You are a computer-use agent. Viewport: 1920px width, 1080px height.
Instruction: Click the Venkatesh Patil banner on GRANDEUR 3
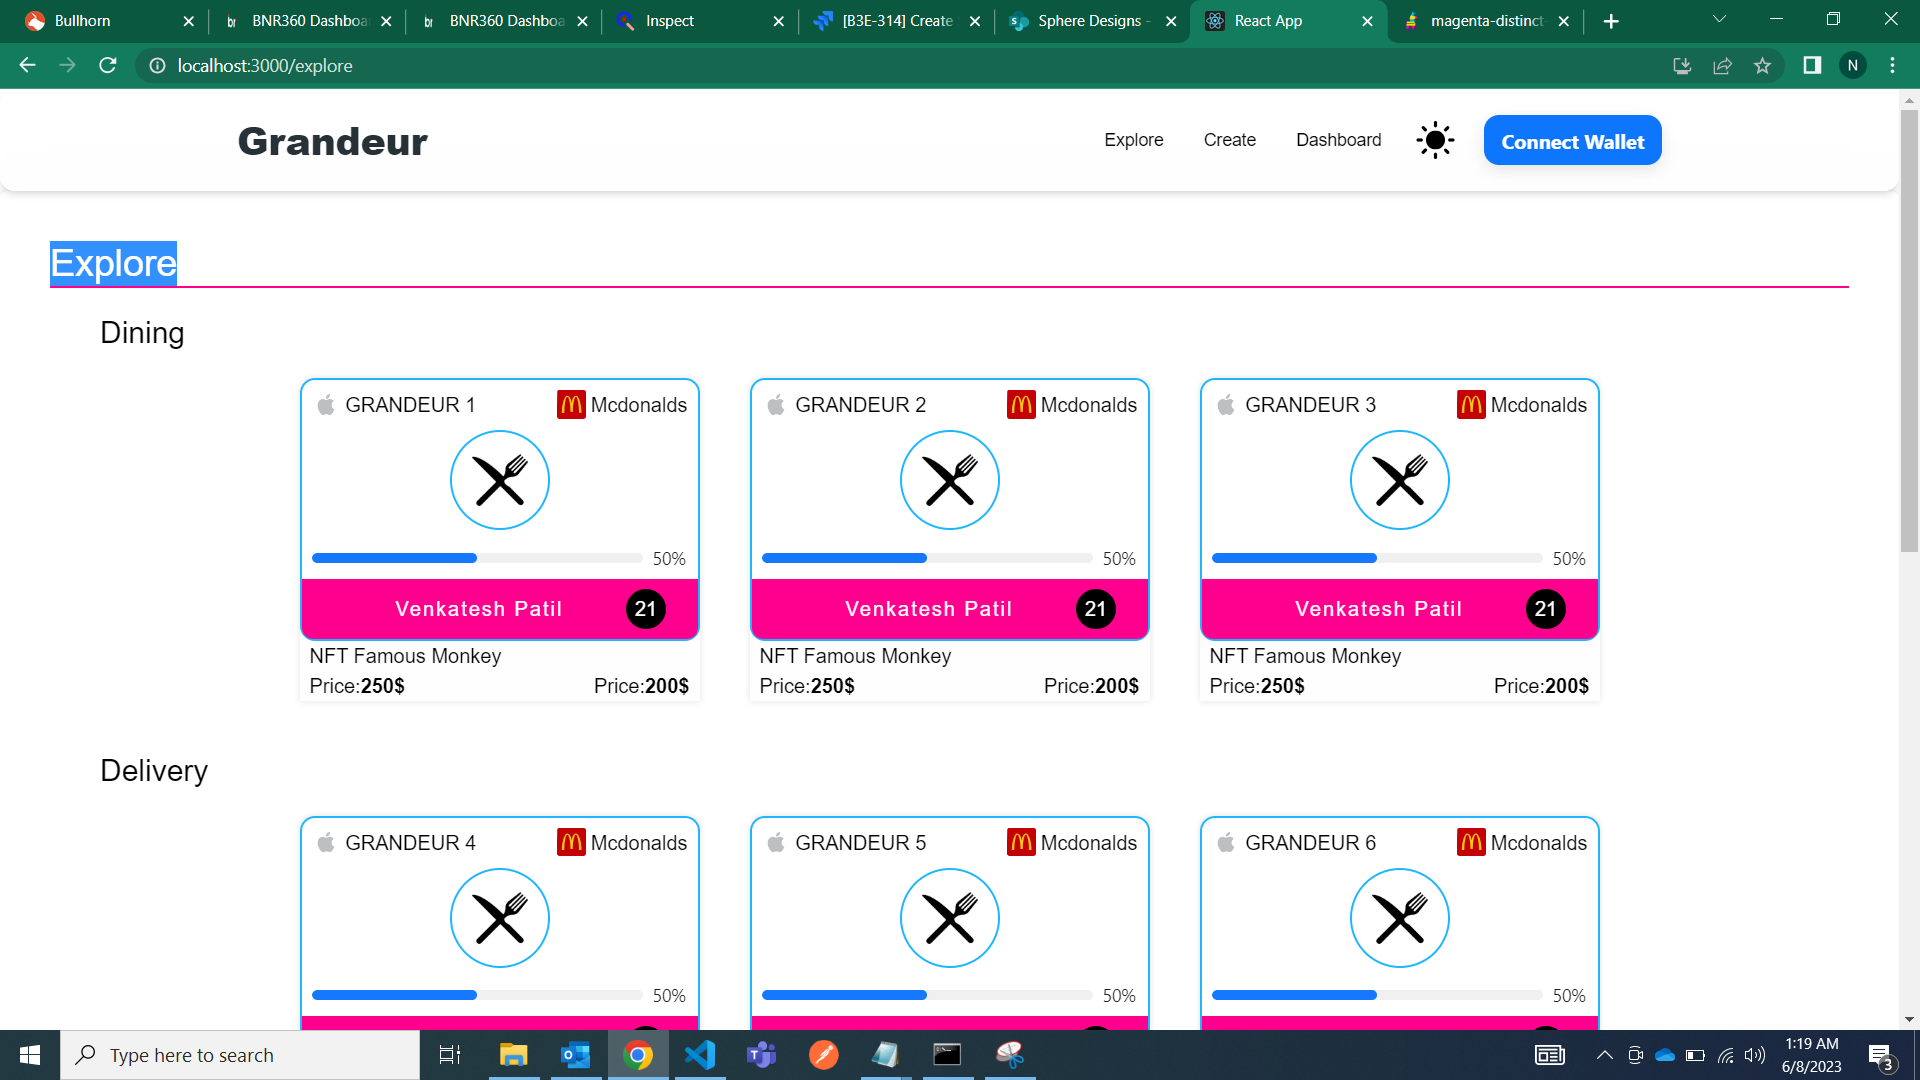[x=1378, y=609]
